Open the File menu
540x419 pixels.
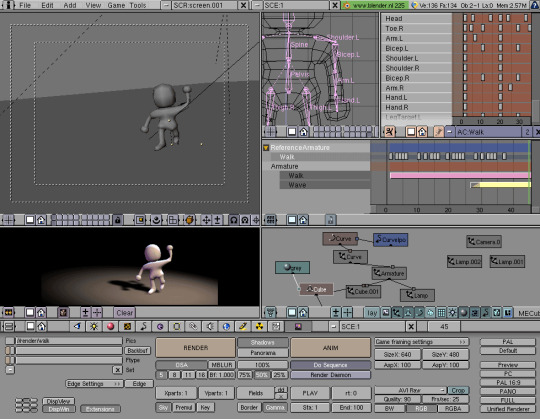[x=25, y=5]
